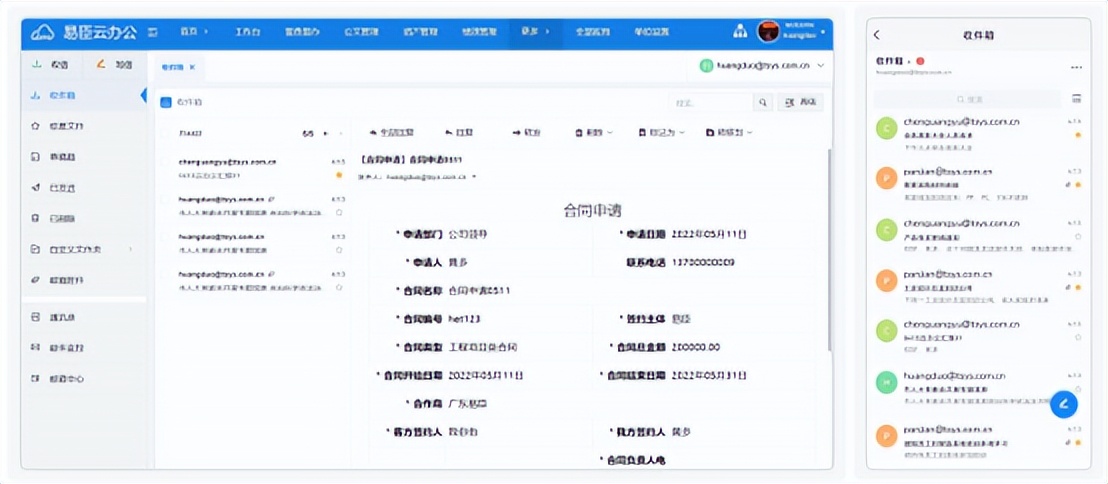Check the select-all checkbox above mail list
The height and width of the screenshot is (484, 1108).
pyautogui.click(x=165, y=133)
